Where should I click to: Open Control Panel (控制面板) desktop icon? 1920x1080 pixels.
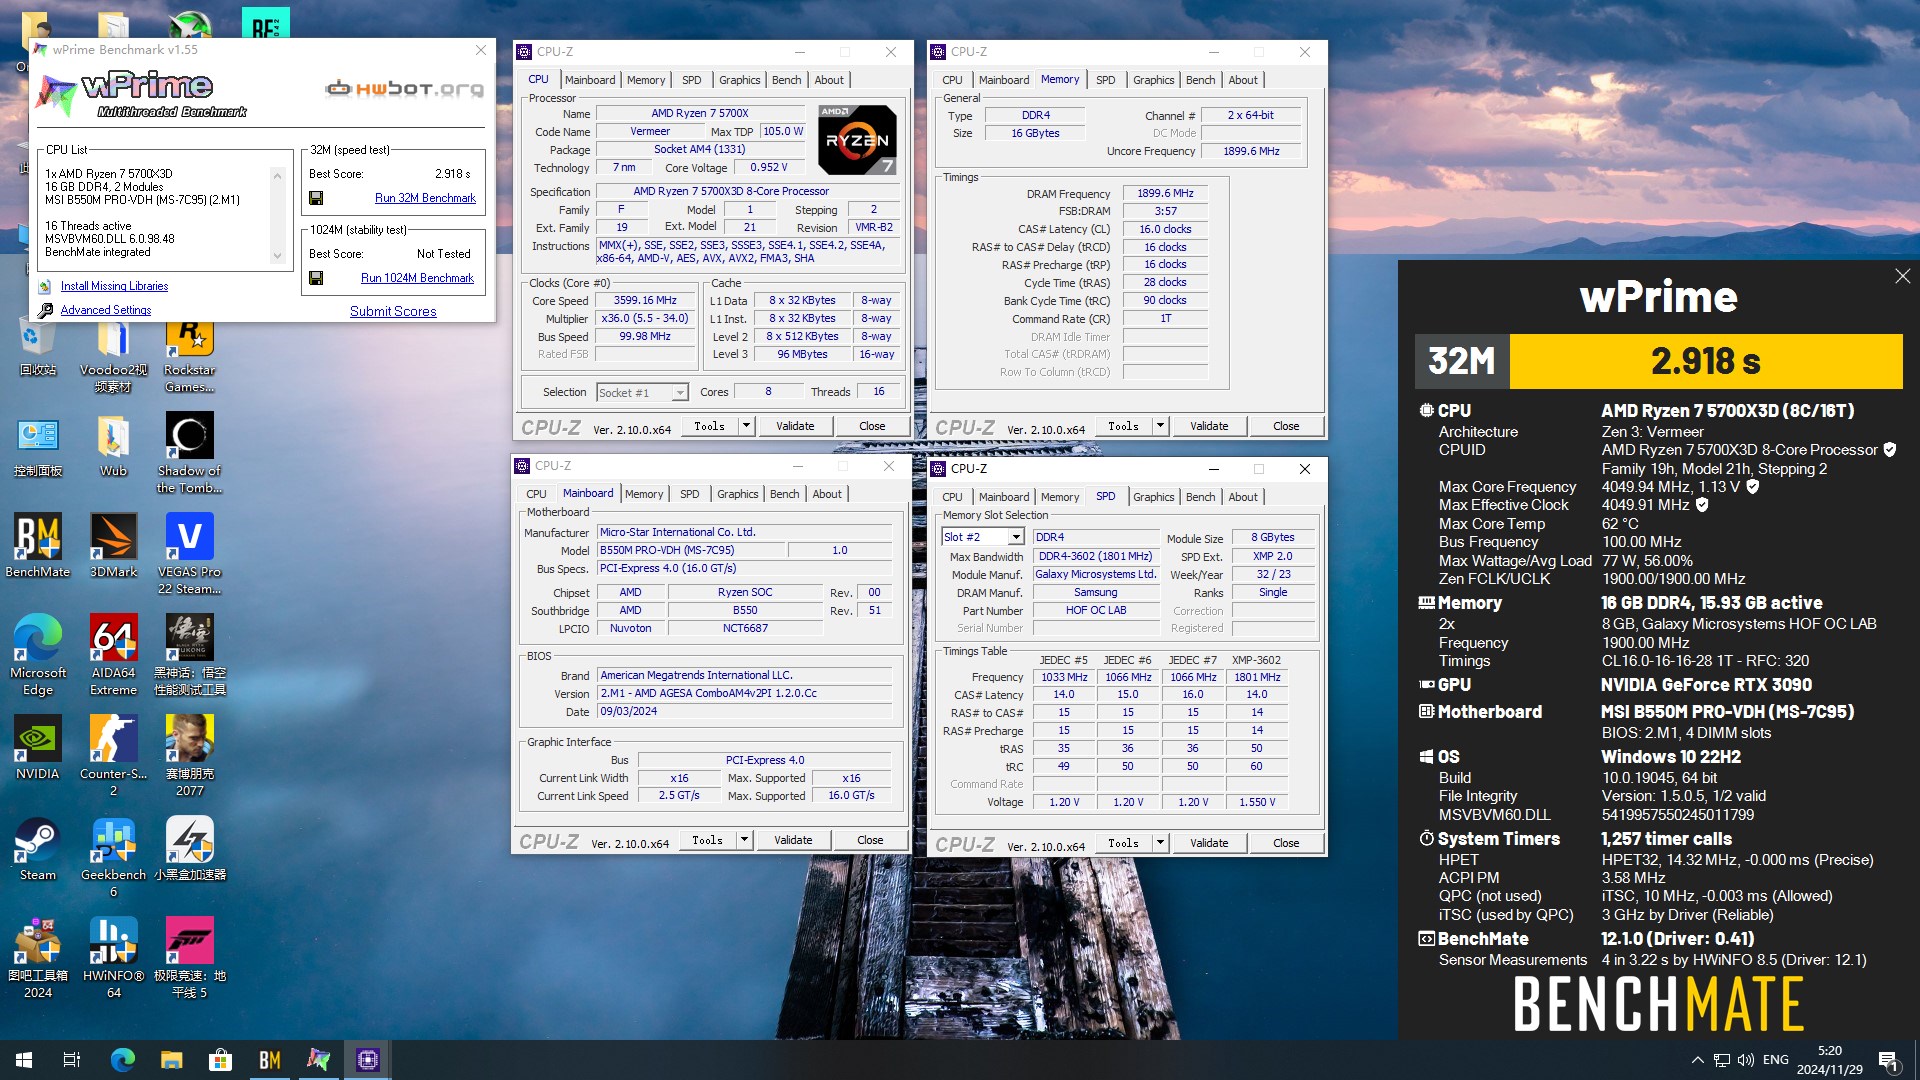(38, 444)
